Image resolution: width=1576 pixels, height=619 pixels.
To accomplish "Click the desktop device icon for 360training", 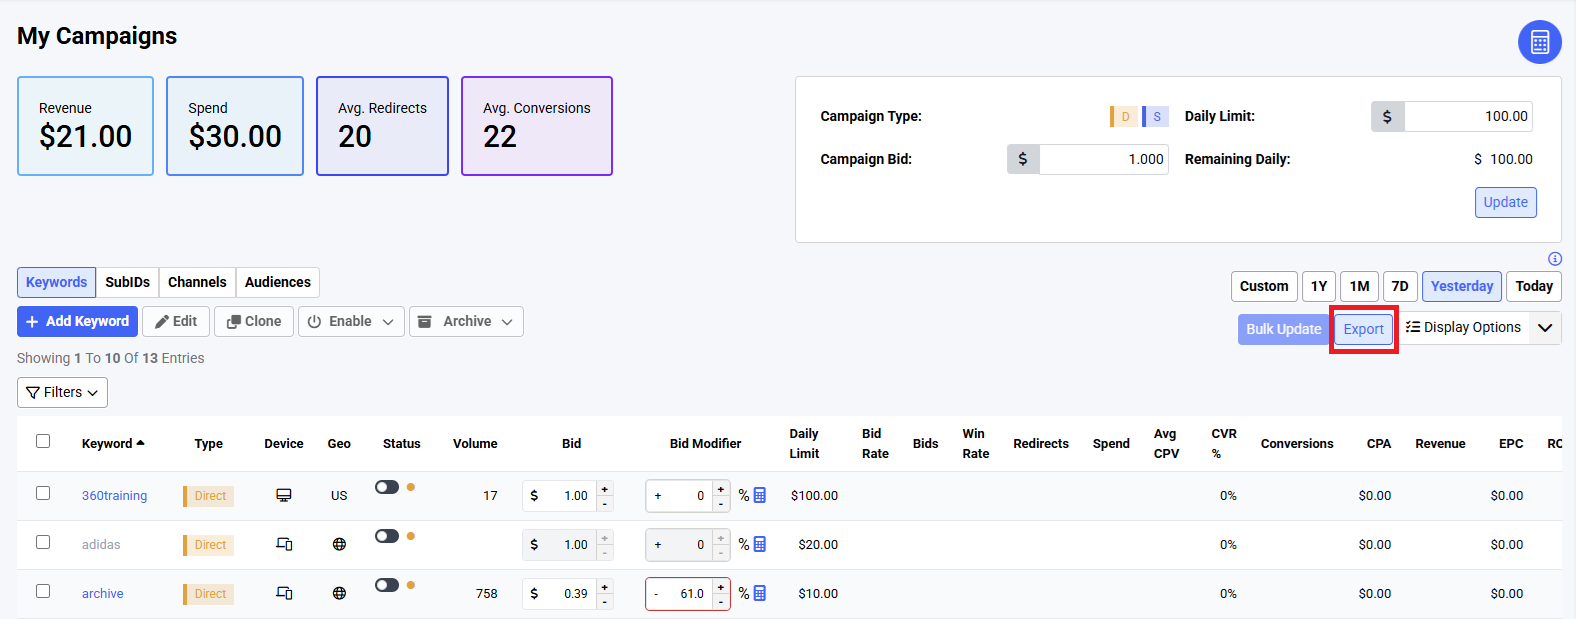I will tap(284, 496).
